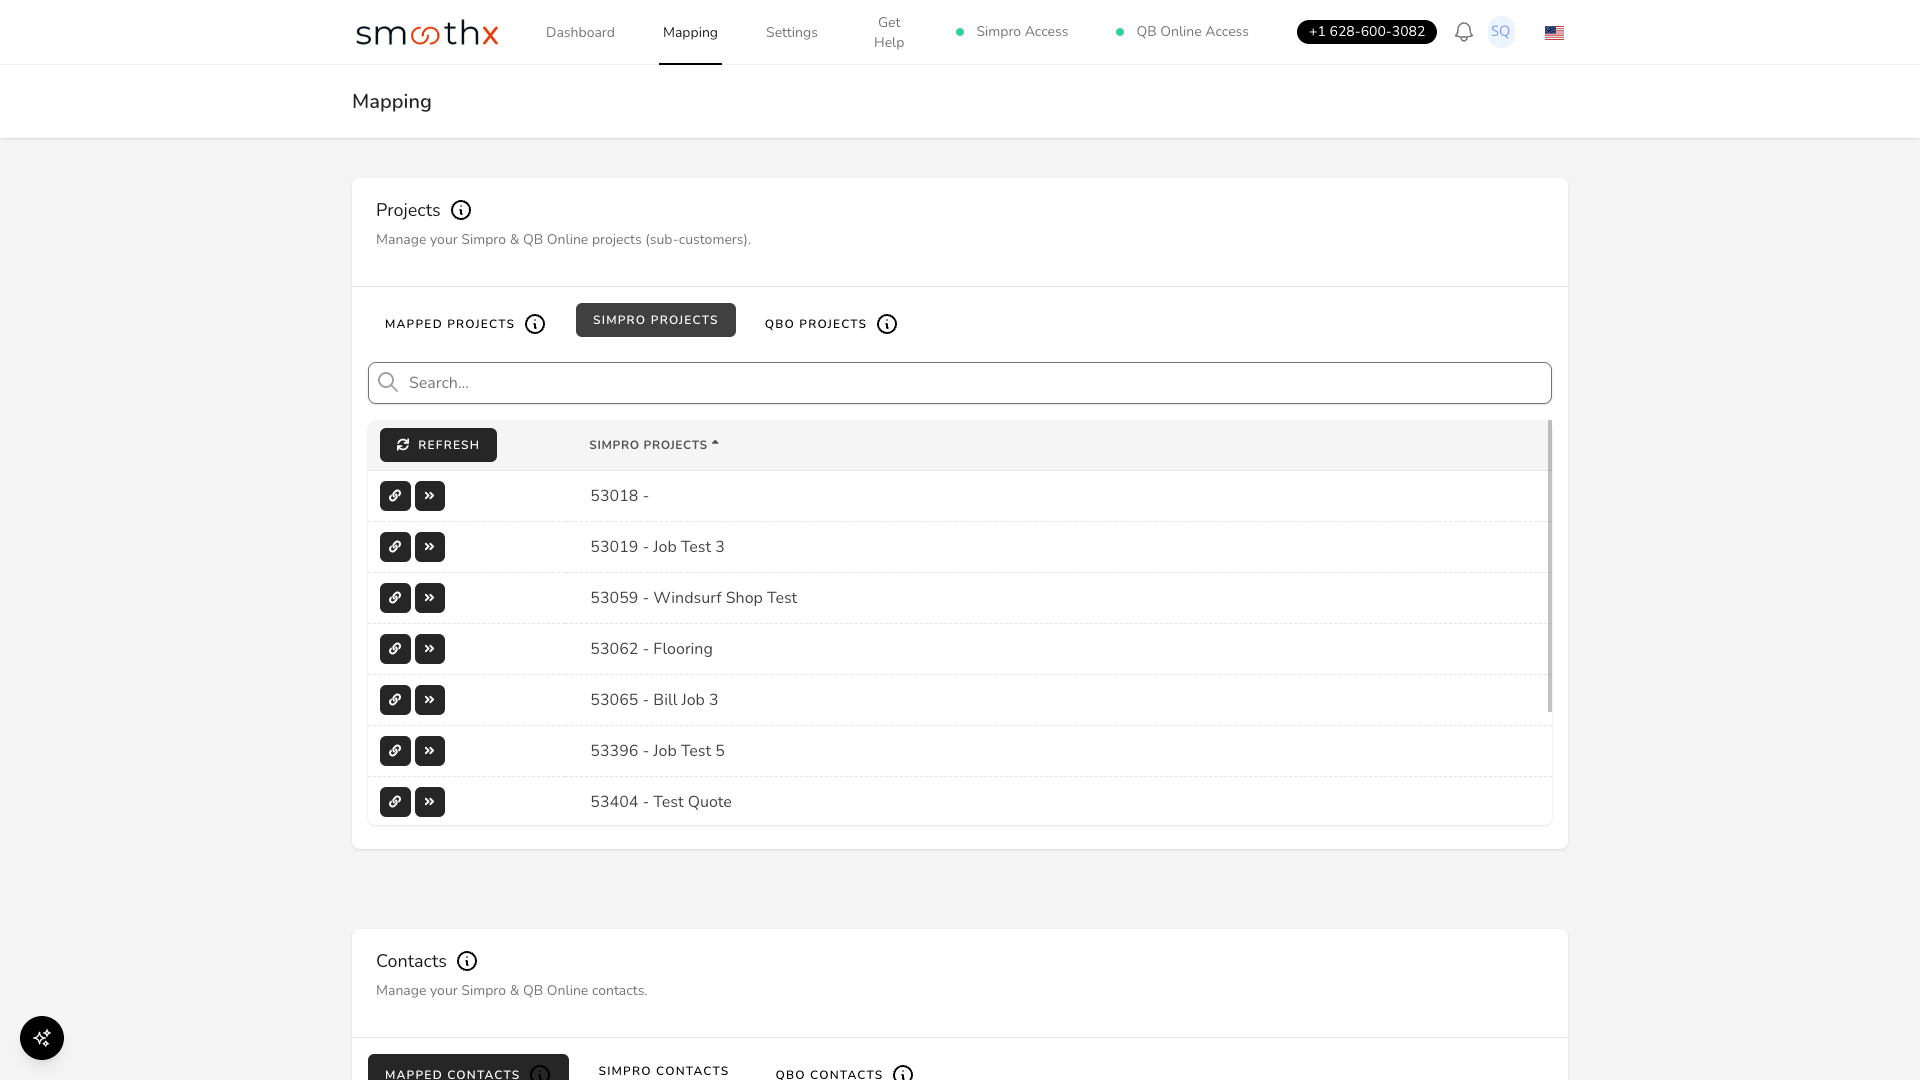Open the SQ user avatar menu
This screenshot has height=1080, width=1920.
coord(1500,32)
